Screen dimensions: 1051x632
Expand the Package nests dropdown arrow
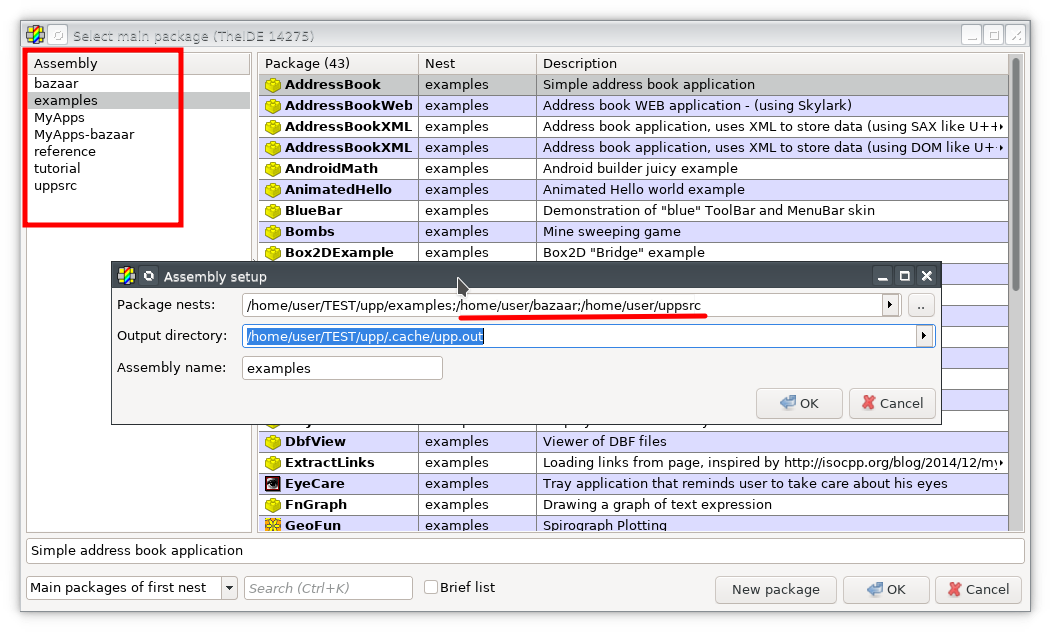[890, 305]
